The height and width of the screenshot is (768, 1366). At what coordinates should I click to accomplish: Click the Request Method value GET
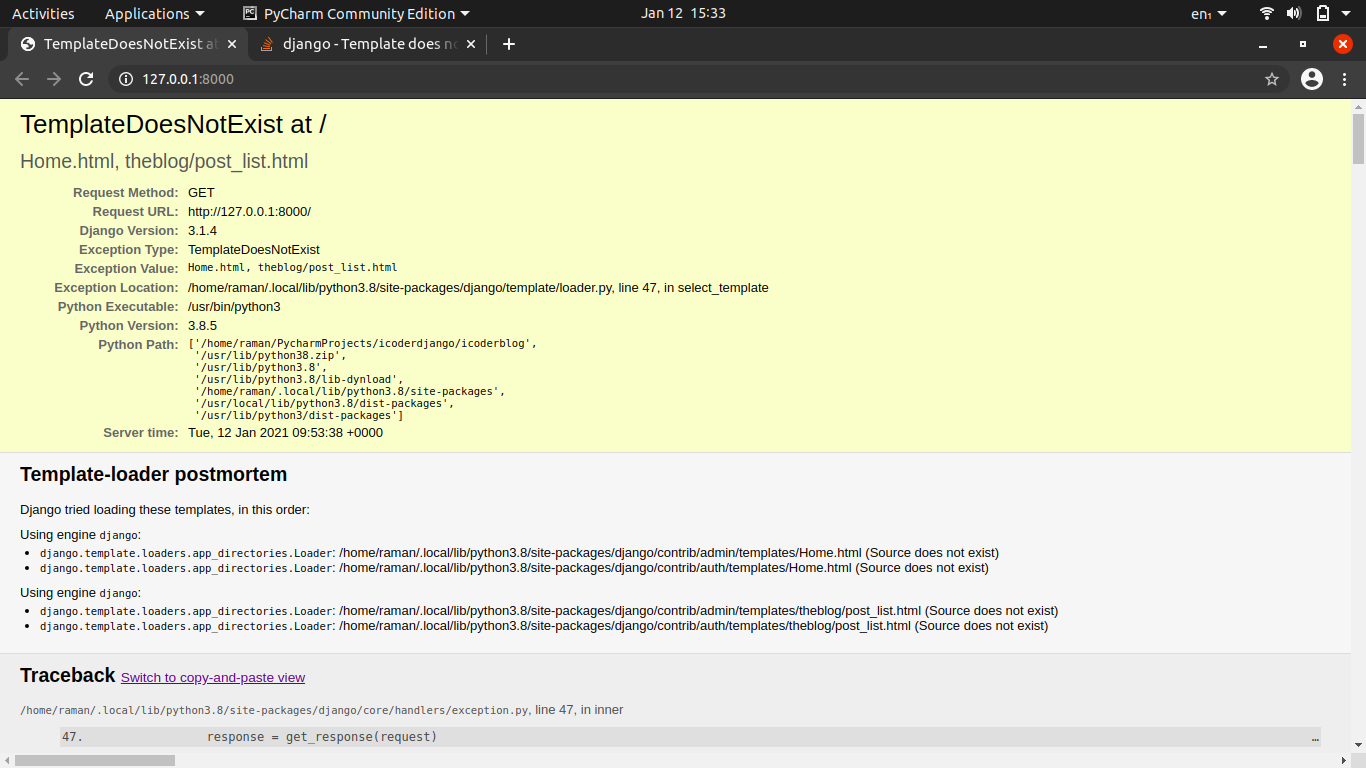[x=201, y=192]
